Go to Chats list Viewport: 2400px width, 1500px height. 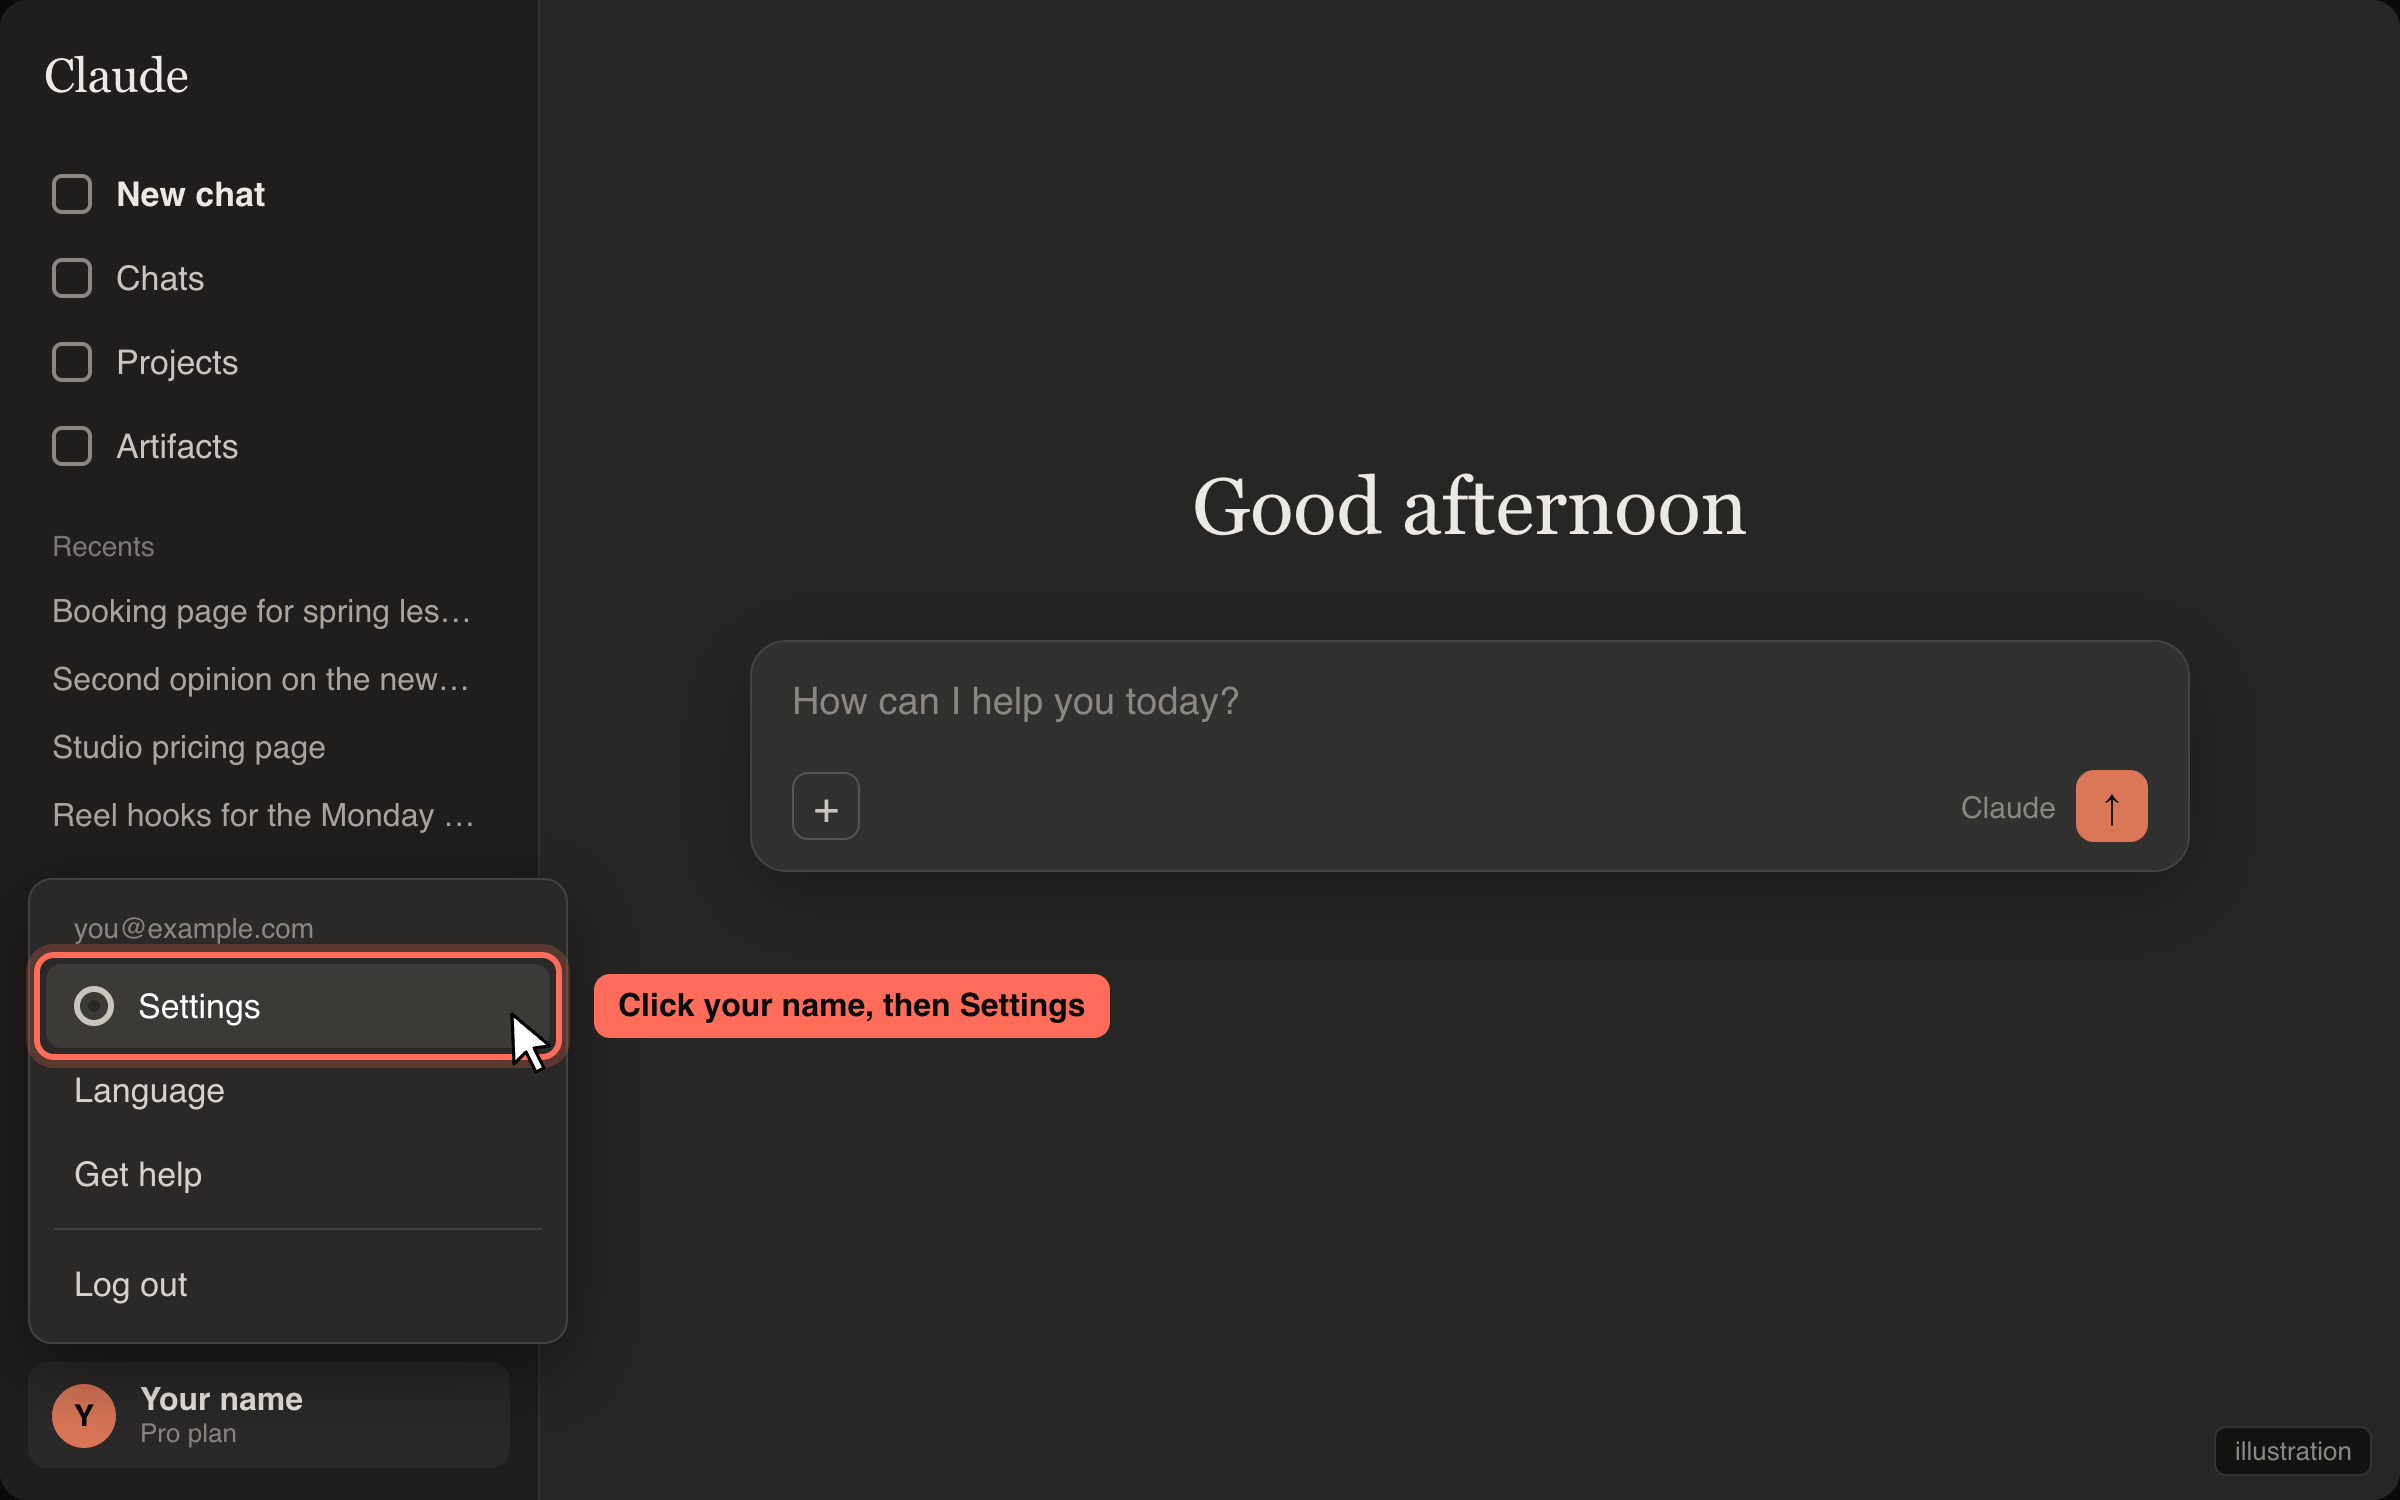pyautogui.click(x=160, y=278)
